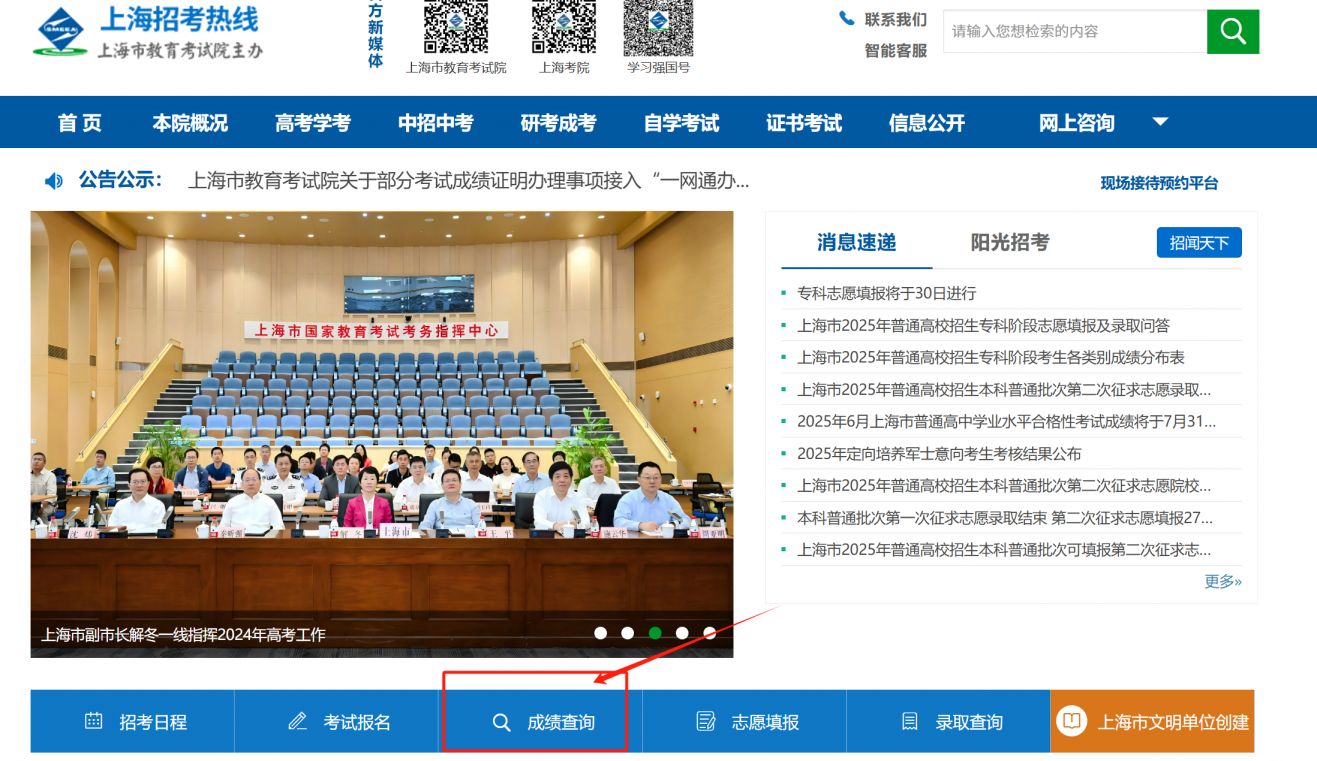This screenshot has width=1317, height=761.
Task: Expand the navigation bar dropdown arrow
Action: tap(1160, 122)
